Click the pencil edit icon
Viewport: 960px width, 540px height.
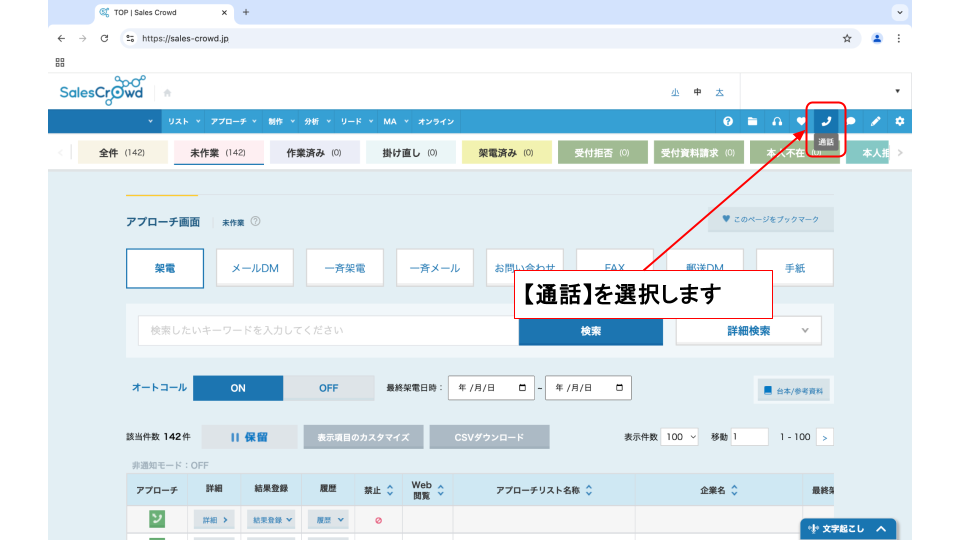875,121
